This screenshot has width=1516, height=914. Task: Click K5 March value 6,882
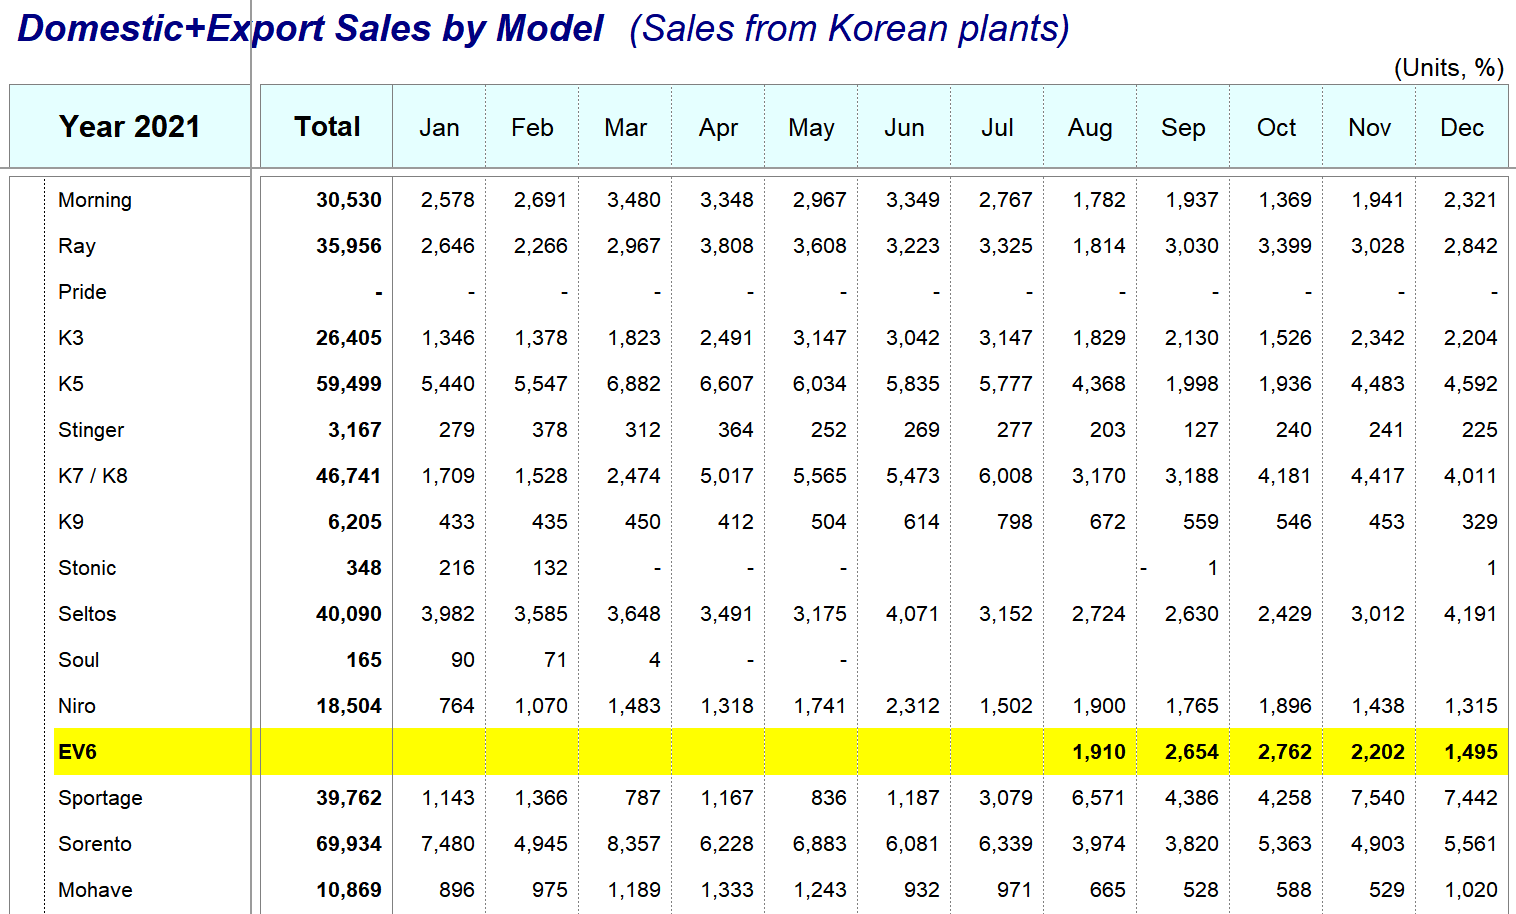(634, 384)
